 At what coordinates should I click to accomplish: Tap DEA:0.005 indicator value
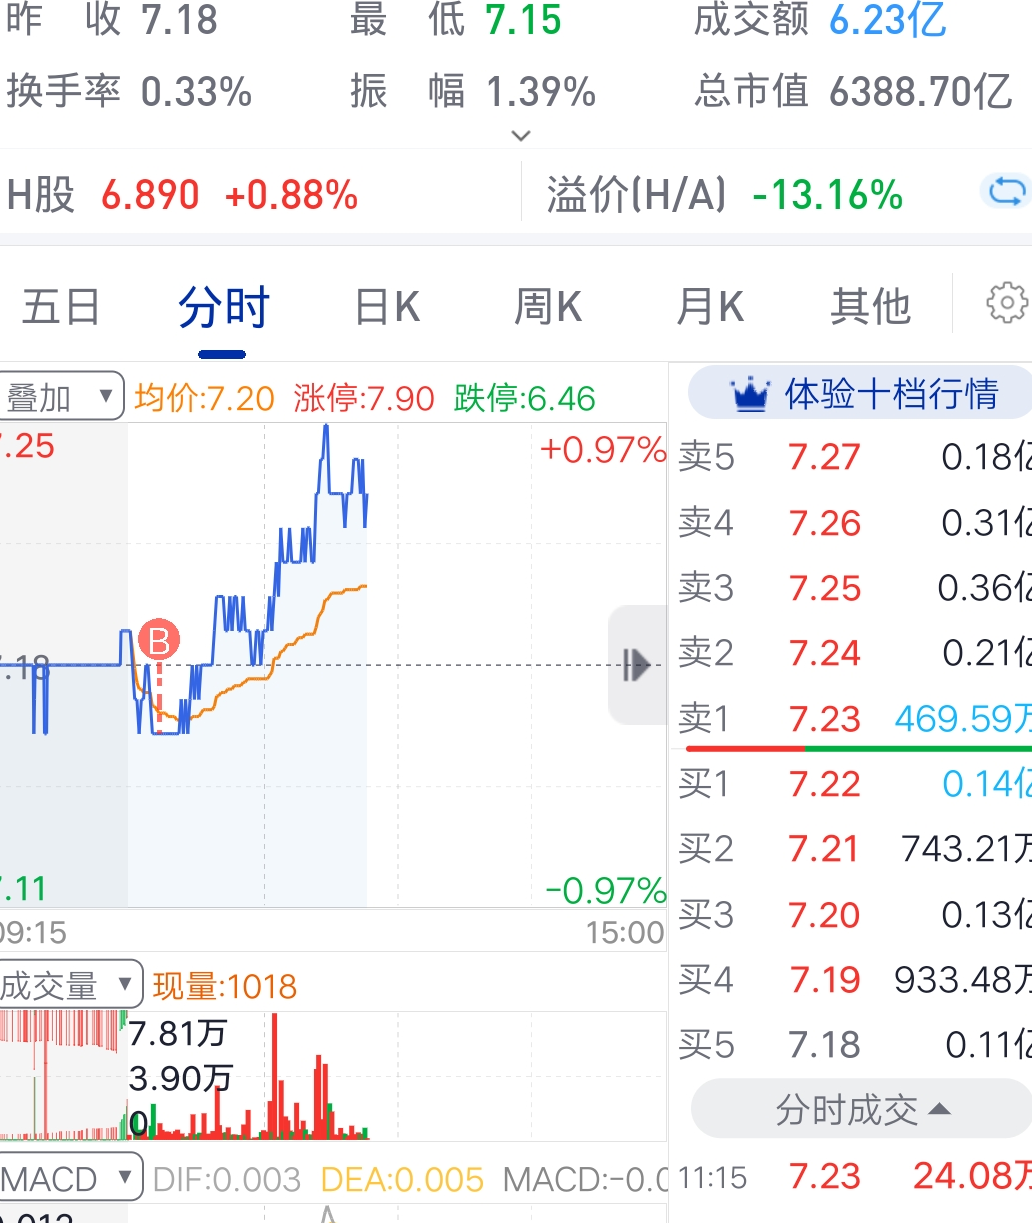pyautogui.click(x=402, y=1180)
